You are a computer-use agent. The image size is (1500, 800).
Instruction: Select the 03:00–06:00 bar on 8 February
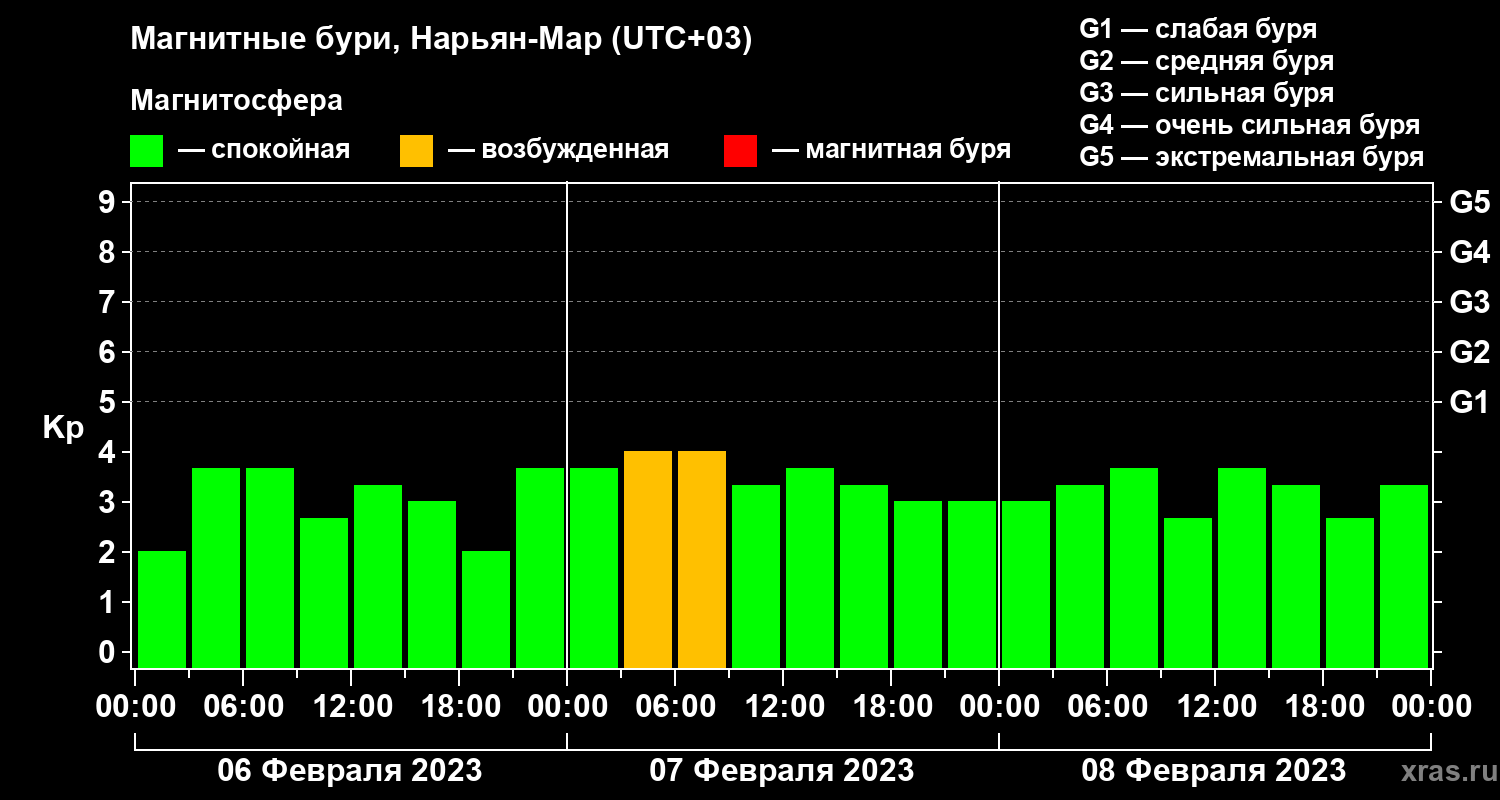click(x=1080, y=576)
